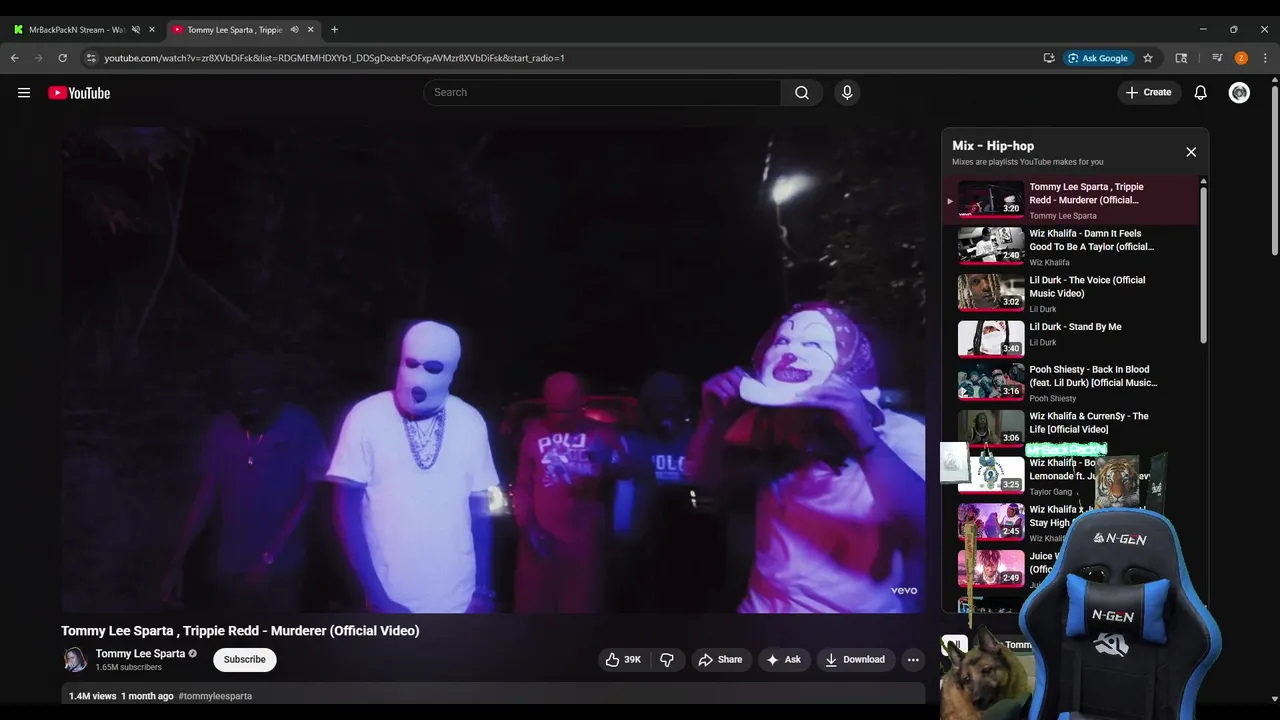
Task: Mute the Tommy Lee Sparta tab audio
Action: click(294, 30)
